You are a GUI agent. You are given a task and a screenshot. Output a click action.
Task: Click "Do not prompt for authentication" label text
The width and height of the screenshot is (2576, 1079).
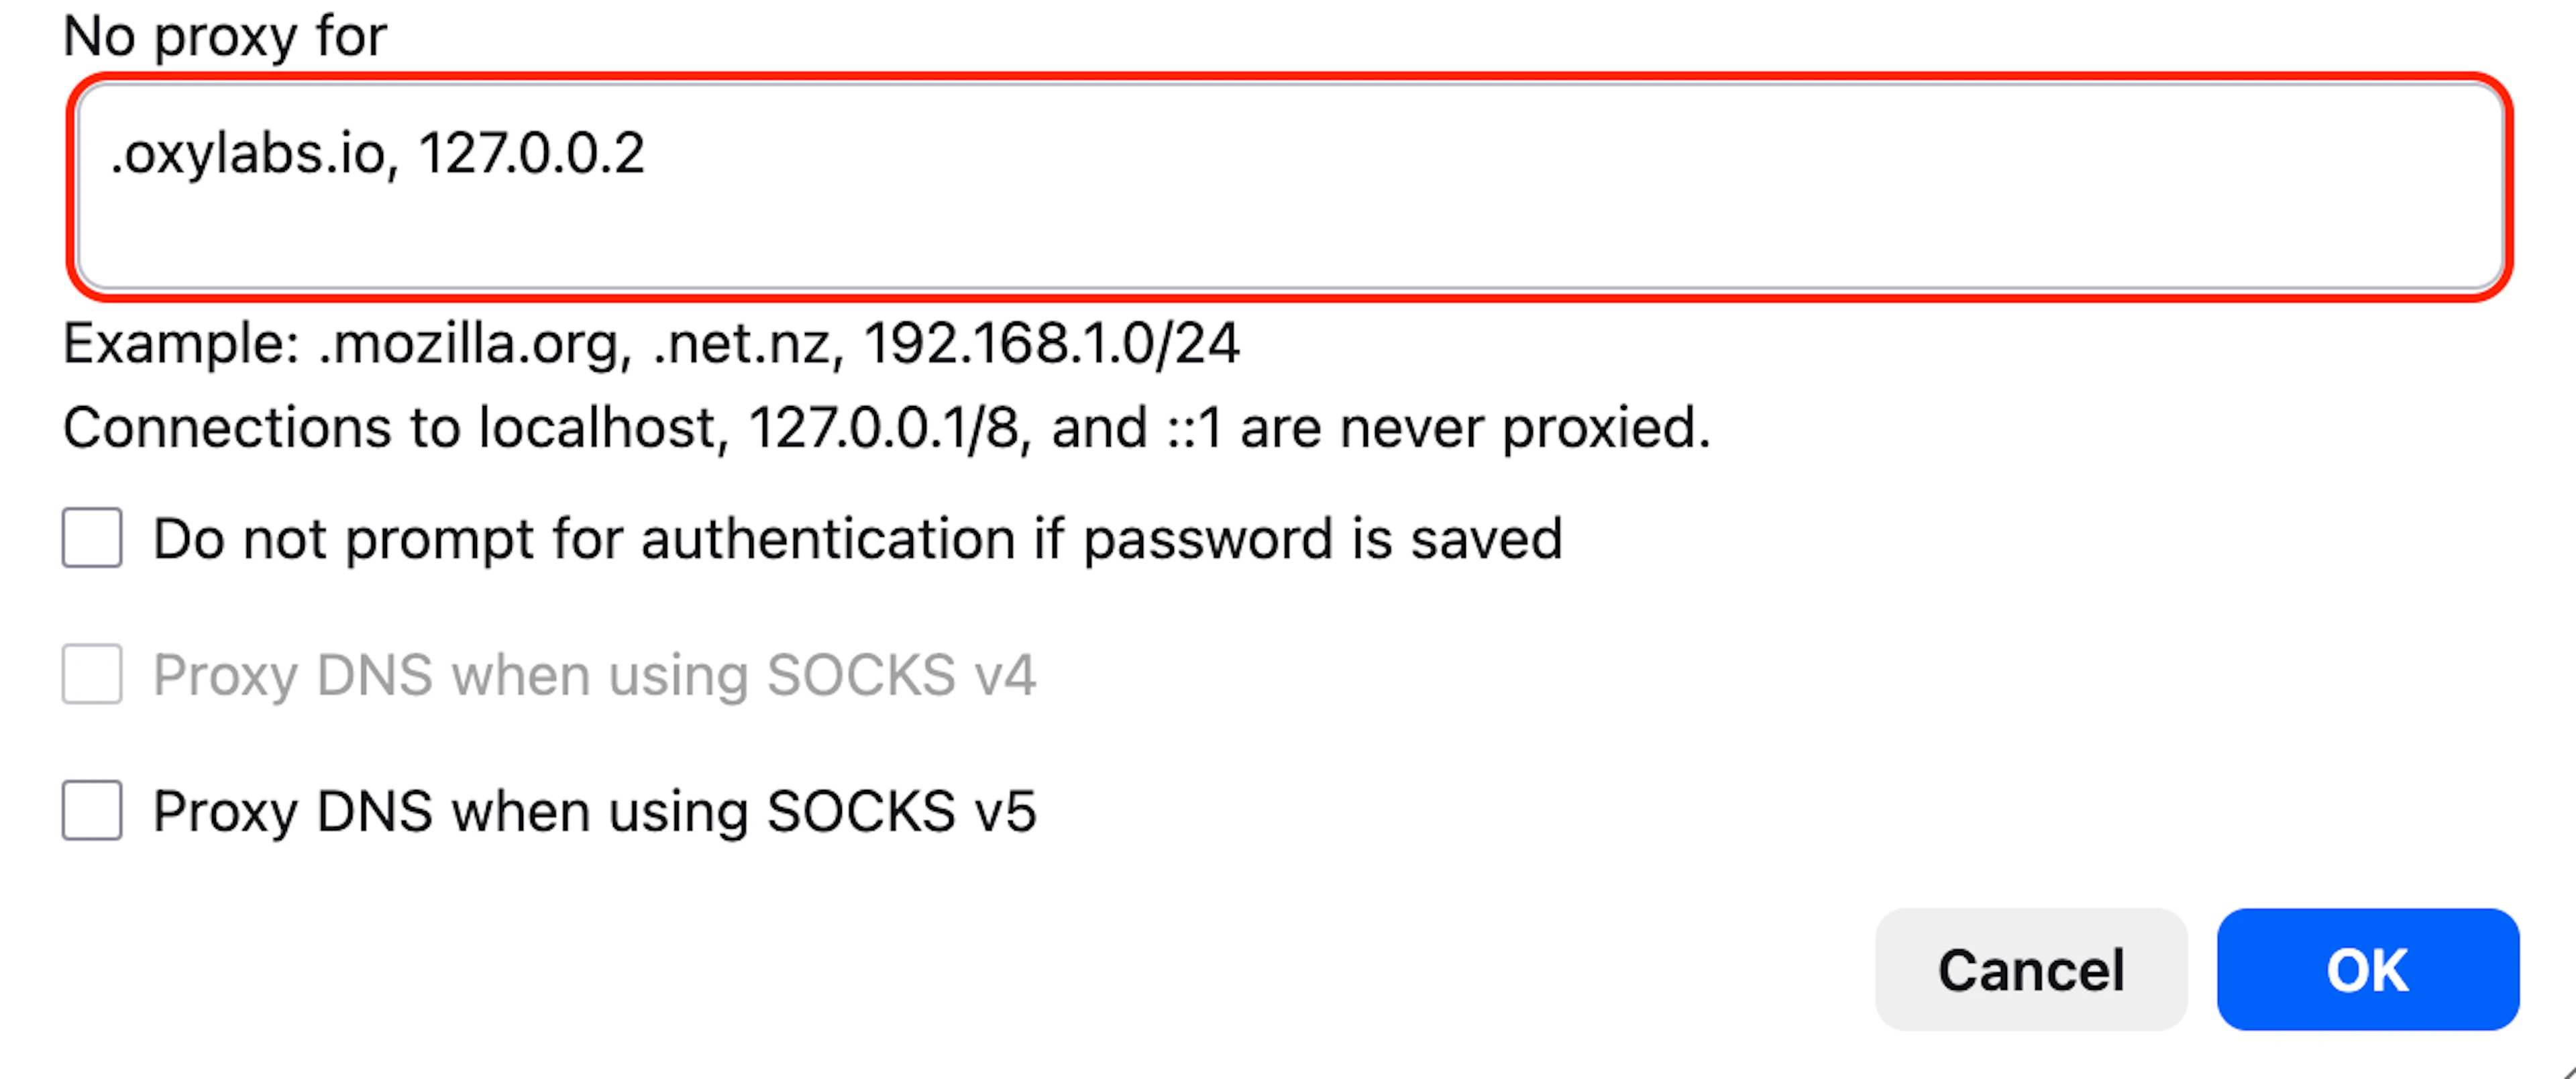857,539
